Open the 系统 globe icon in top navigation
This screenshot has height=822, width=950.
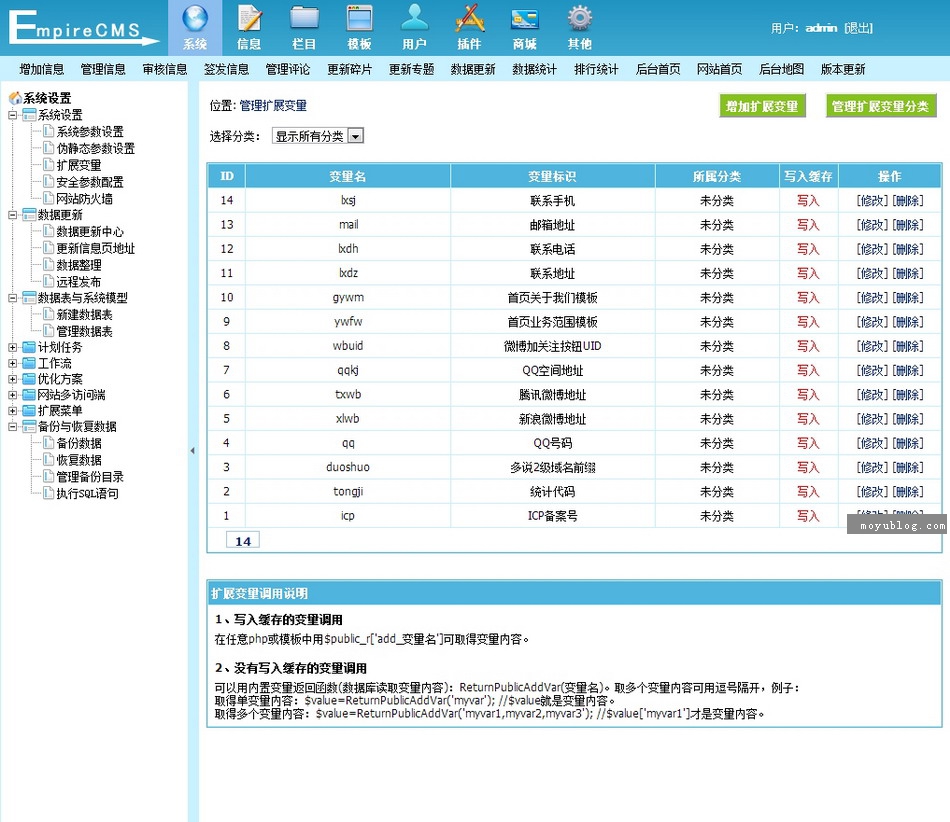pos(195,19)
